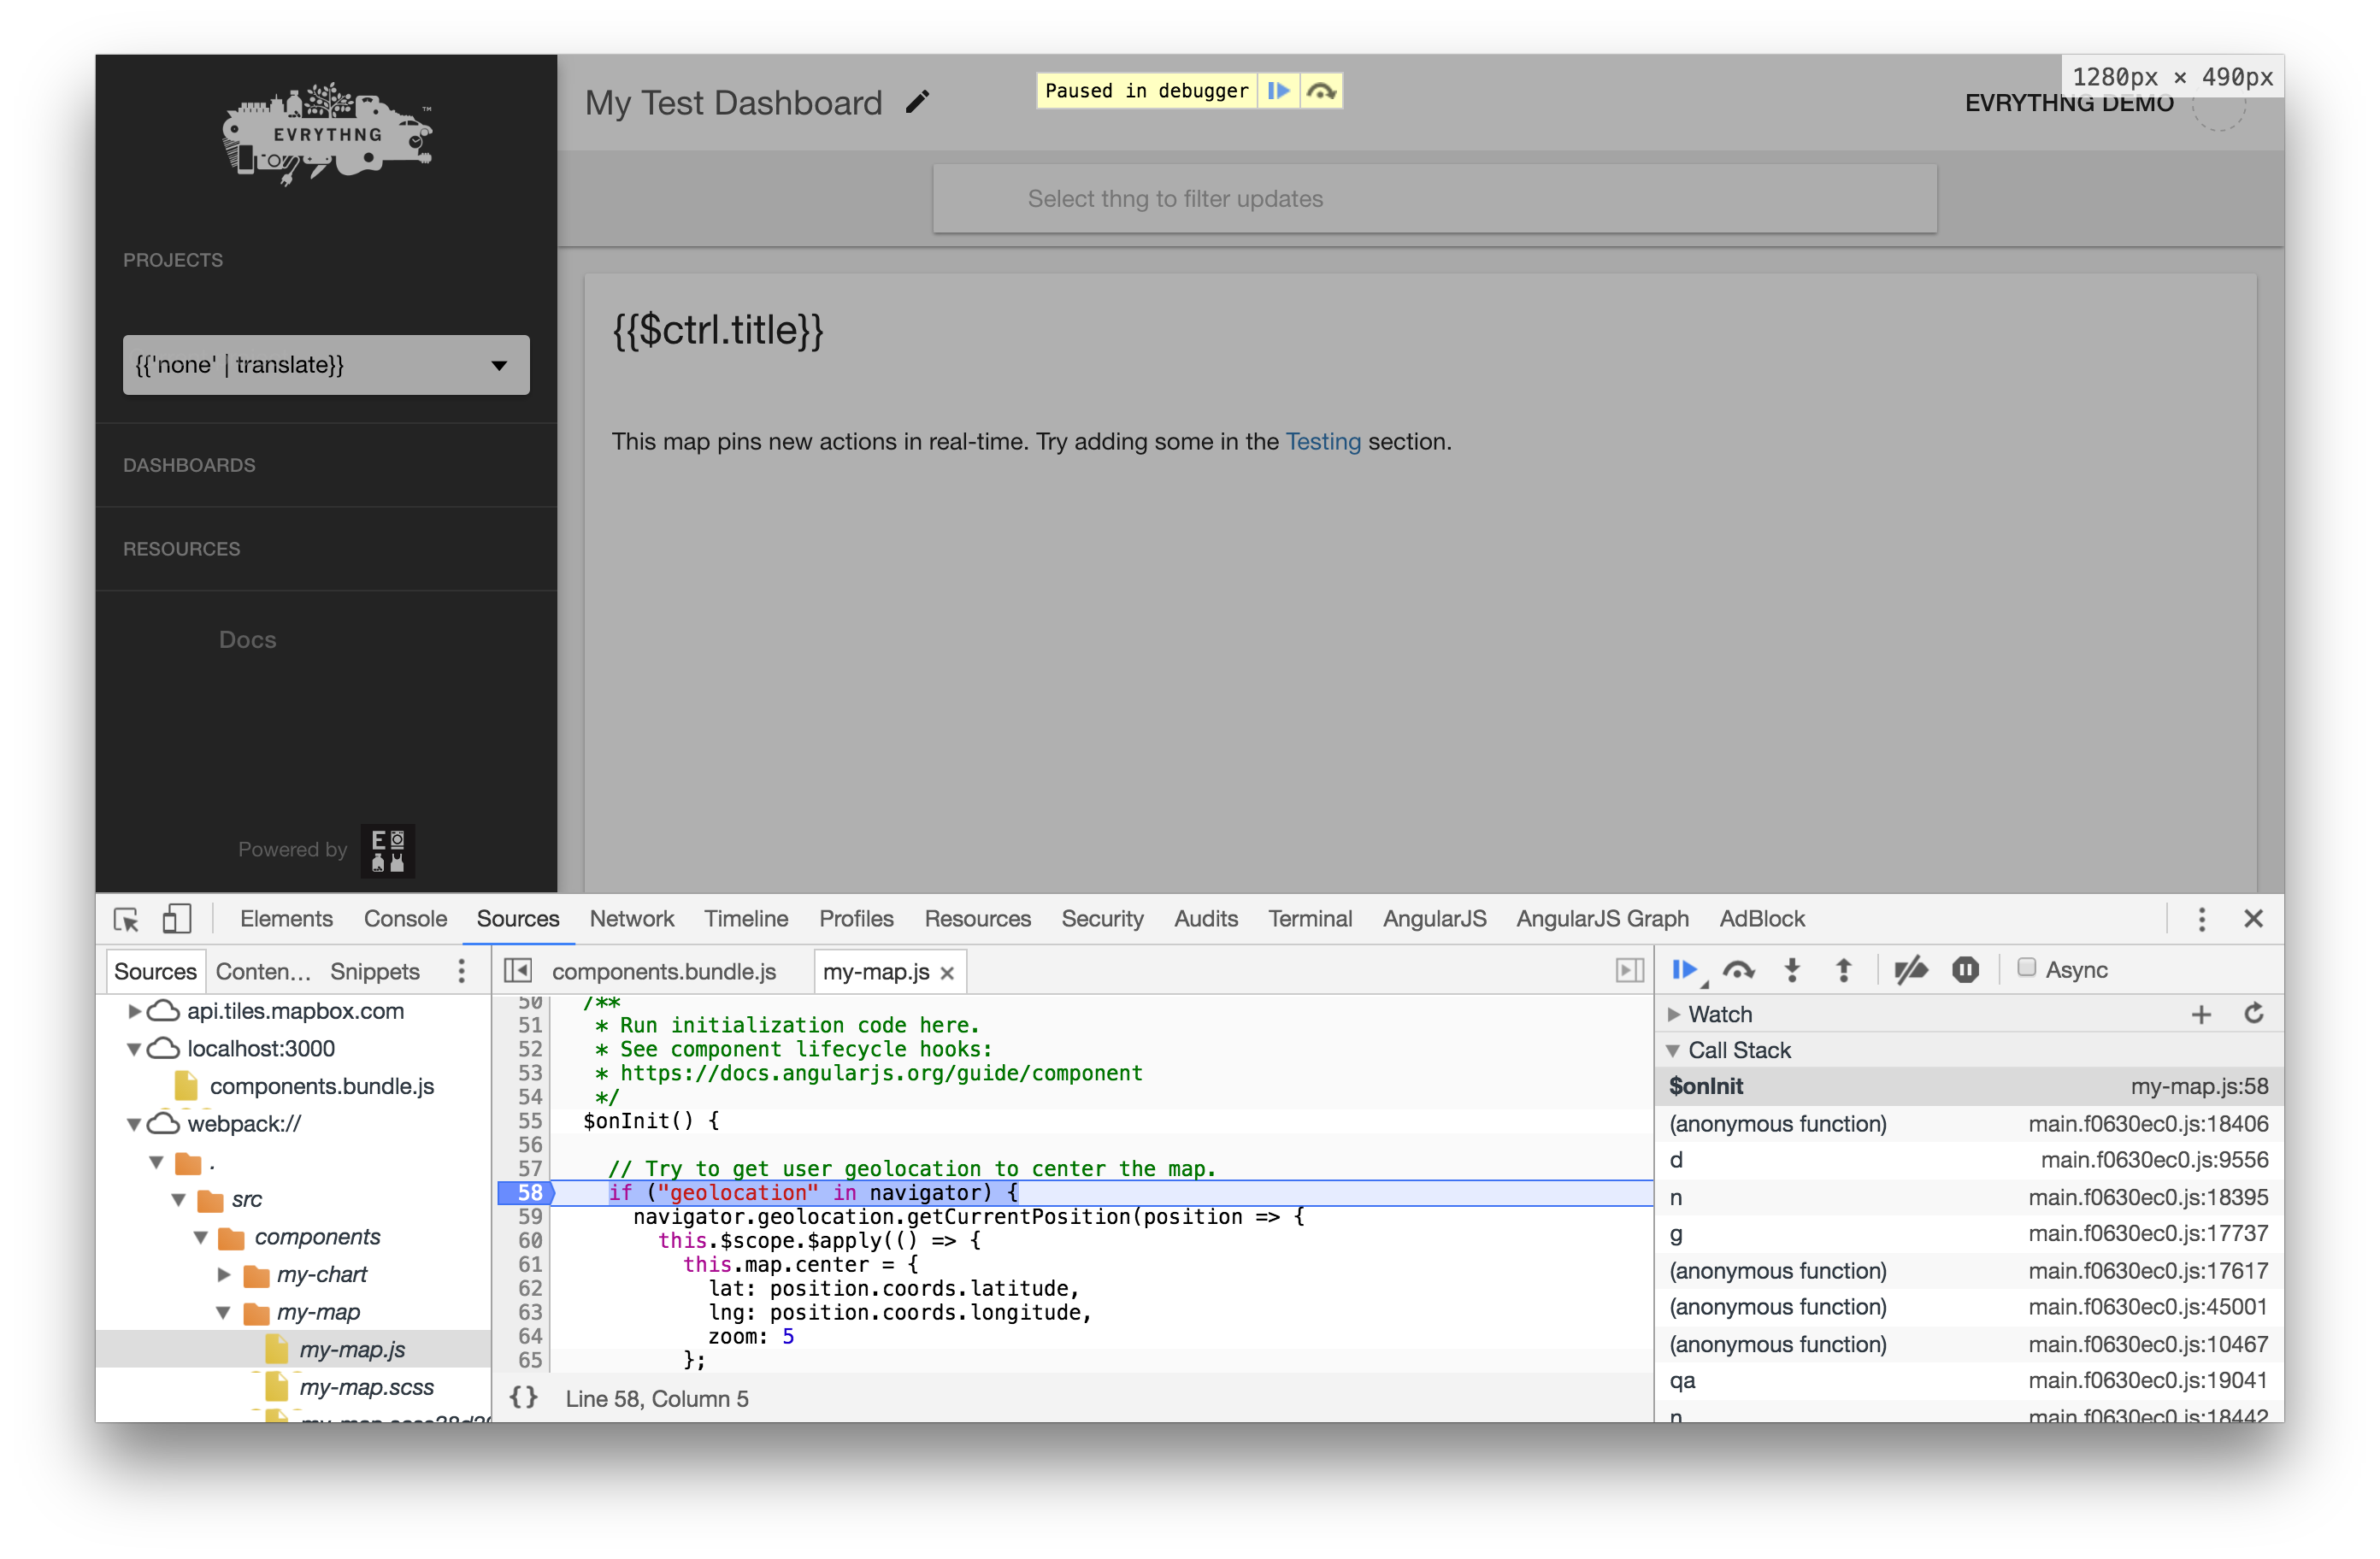Expand the Watch section
Image resolution: width=2380 pixels, height=1559 pixels.
pos(1673,1014)
